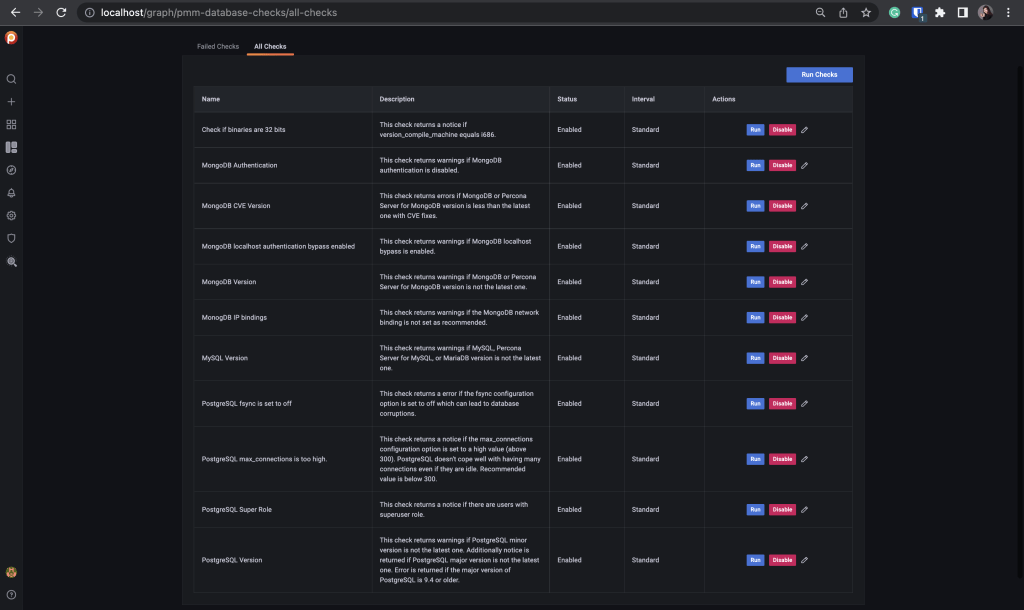Reload the browser page
1024x610 pixels.
[61, 12]
